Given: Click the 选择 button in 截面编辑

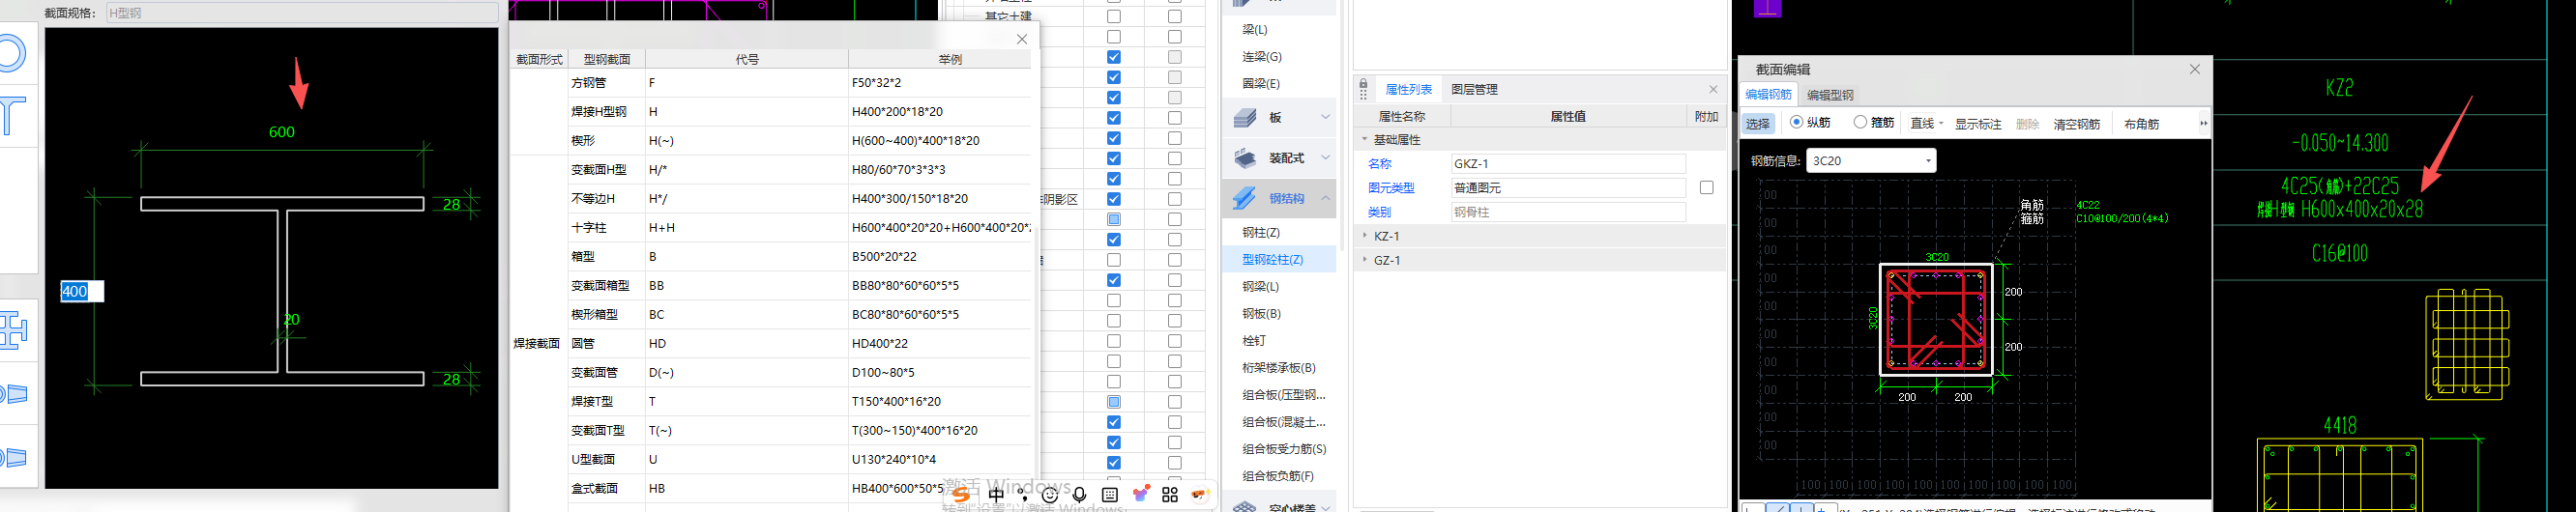Looking at the screenshot, I should [x=1758, y=123].
